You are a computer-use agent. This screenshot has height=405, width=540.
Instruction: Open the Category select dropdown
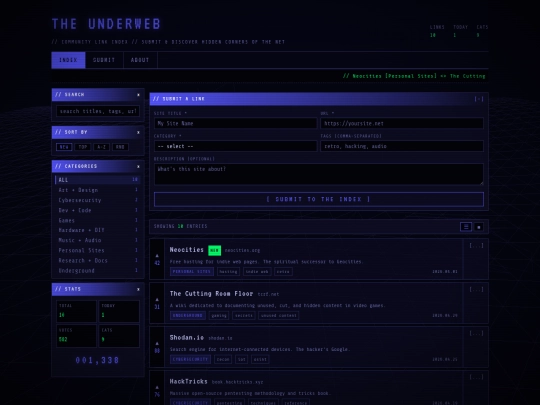(235, 146)
